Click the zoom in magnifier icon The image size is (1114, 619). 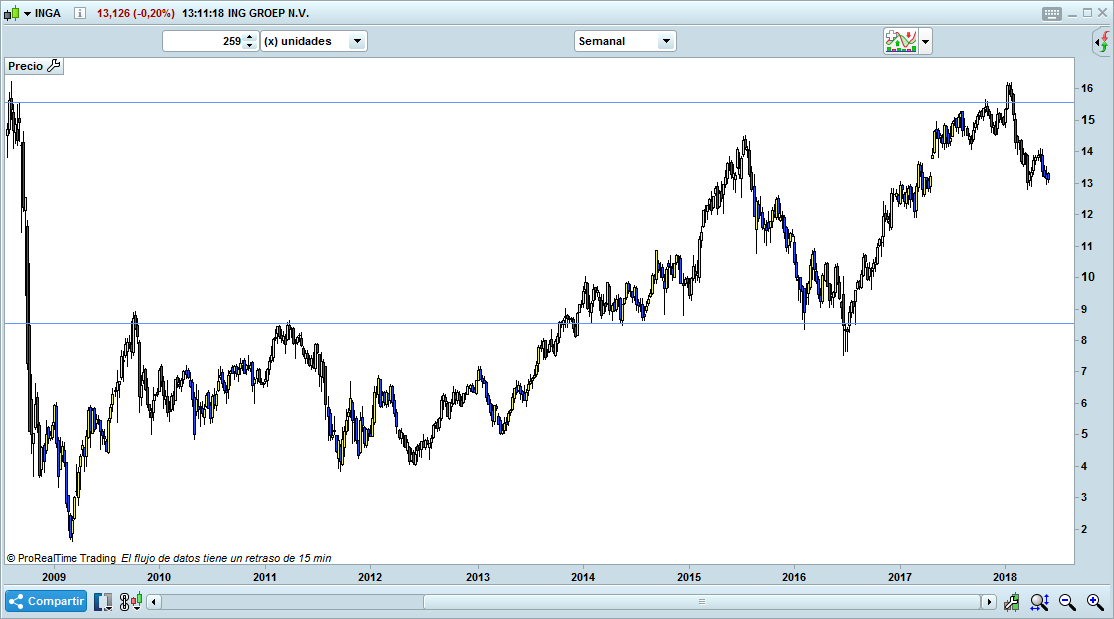point(1094,602)
